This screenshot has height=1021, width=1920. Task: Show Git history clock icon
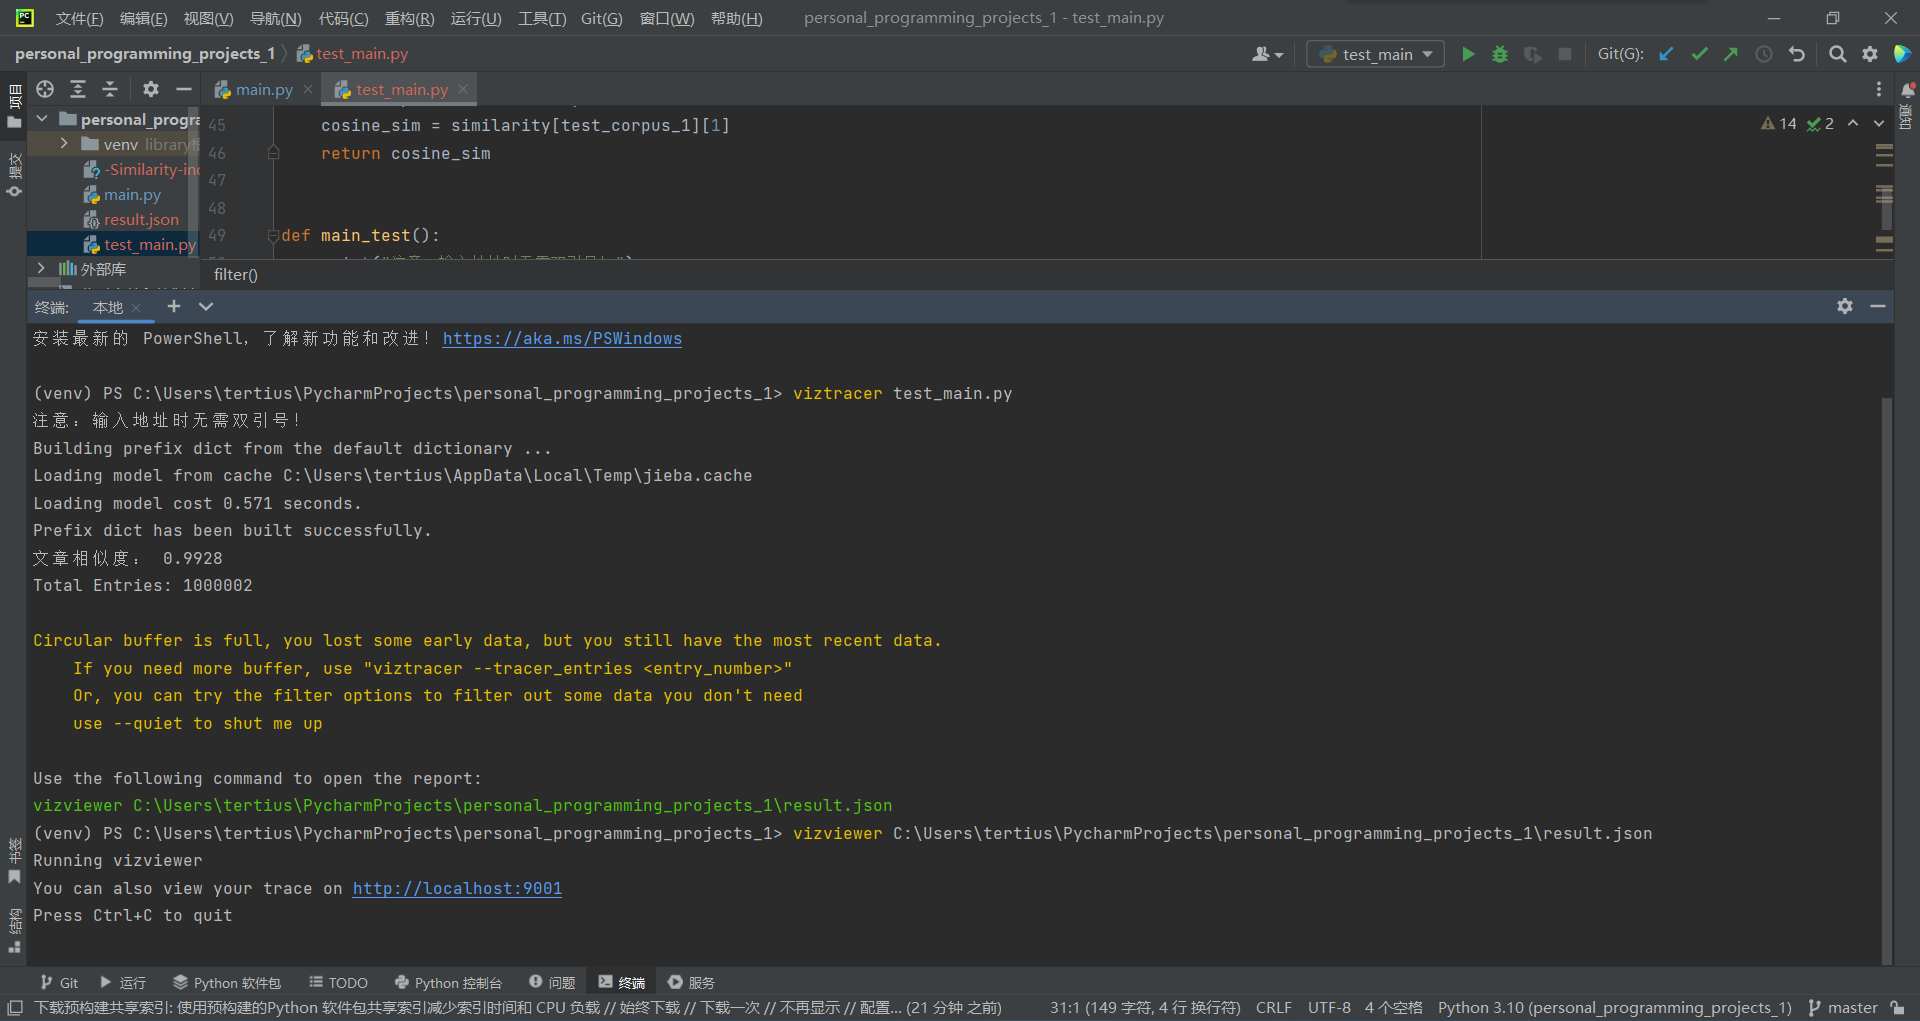point(1764,54)
